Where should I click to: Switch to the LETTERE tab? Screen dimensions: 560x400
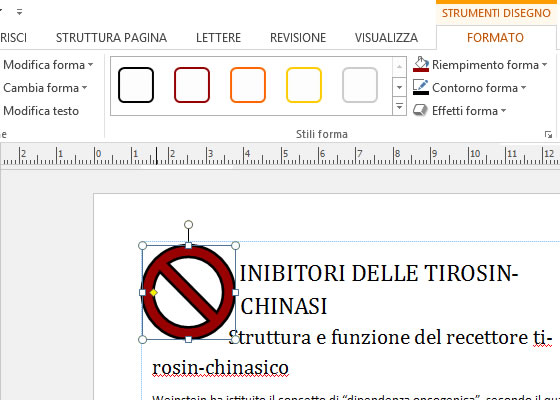[218, 38]
